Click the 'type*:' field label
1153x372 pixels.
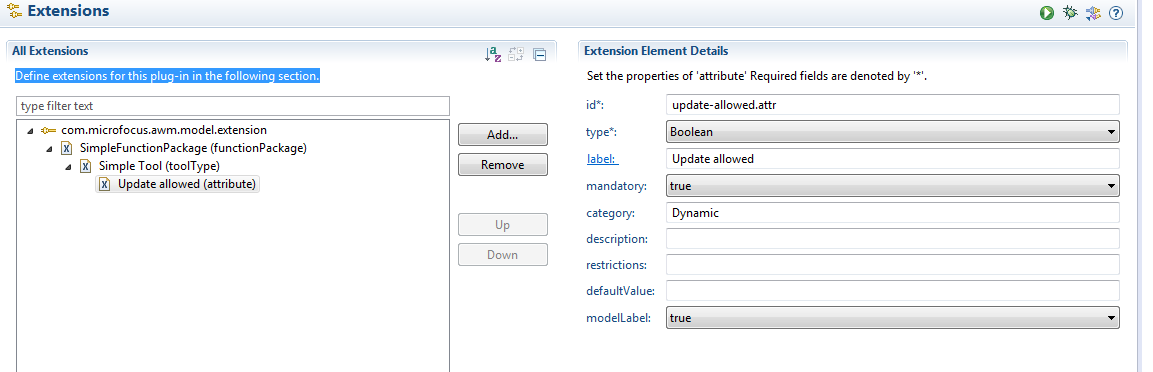(602, 132)
